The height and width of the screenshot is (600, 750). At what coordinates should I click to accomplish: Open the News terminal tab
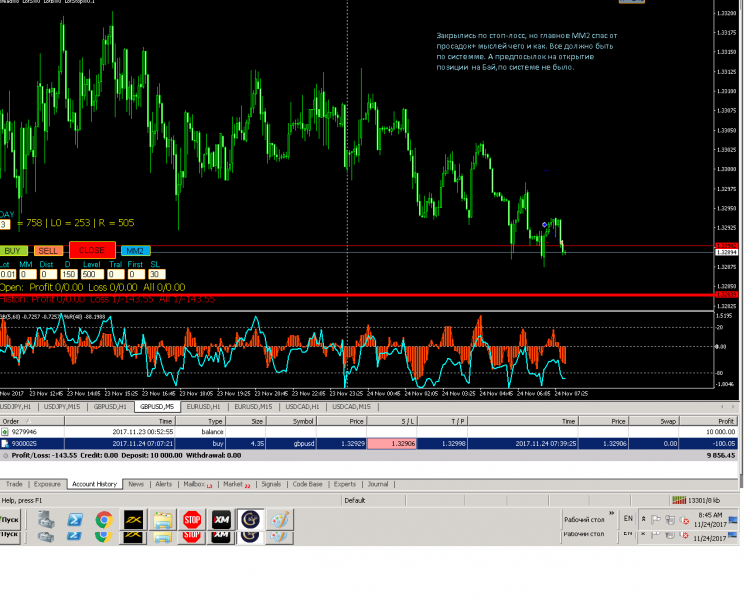click(x=136, y=484)
